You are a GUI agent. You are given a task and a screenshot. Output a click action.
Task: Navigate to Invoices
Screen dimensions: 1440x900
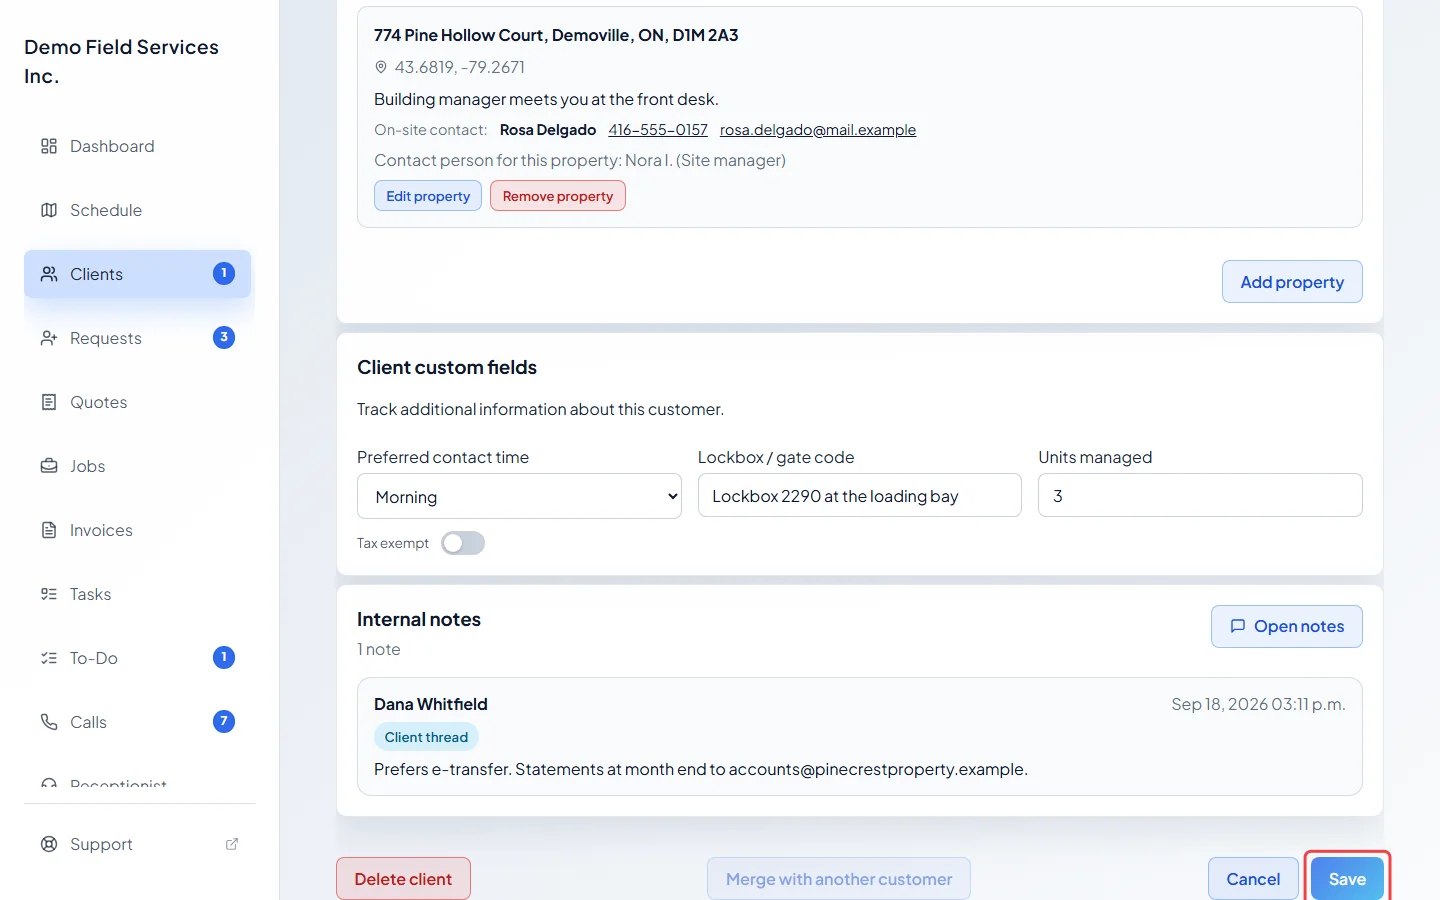click(138, 530)
